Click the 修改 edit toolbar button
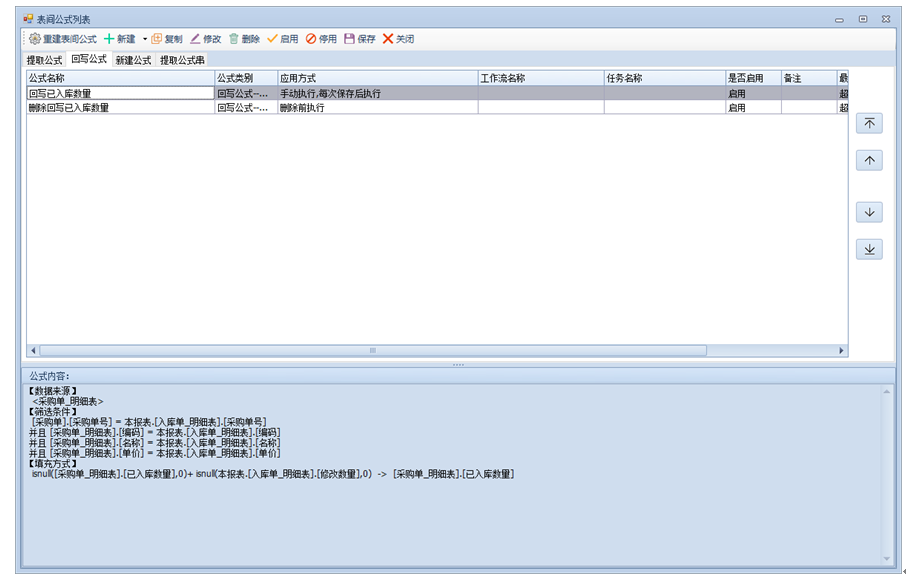906x577 pixels. 205,39
